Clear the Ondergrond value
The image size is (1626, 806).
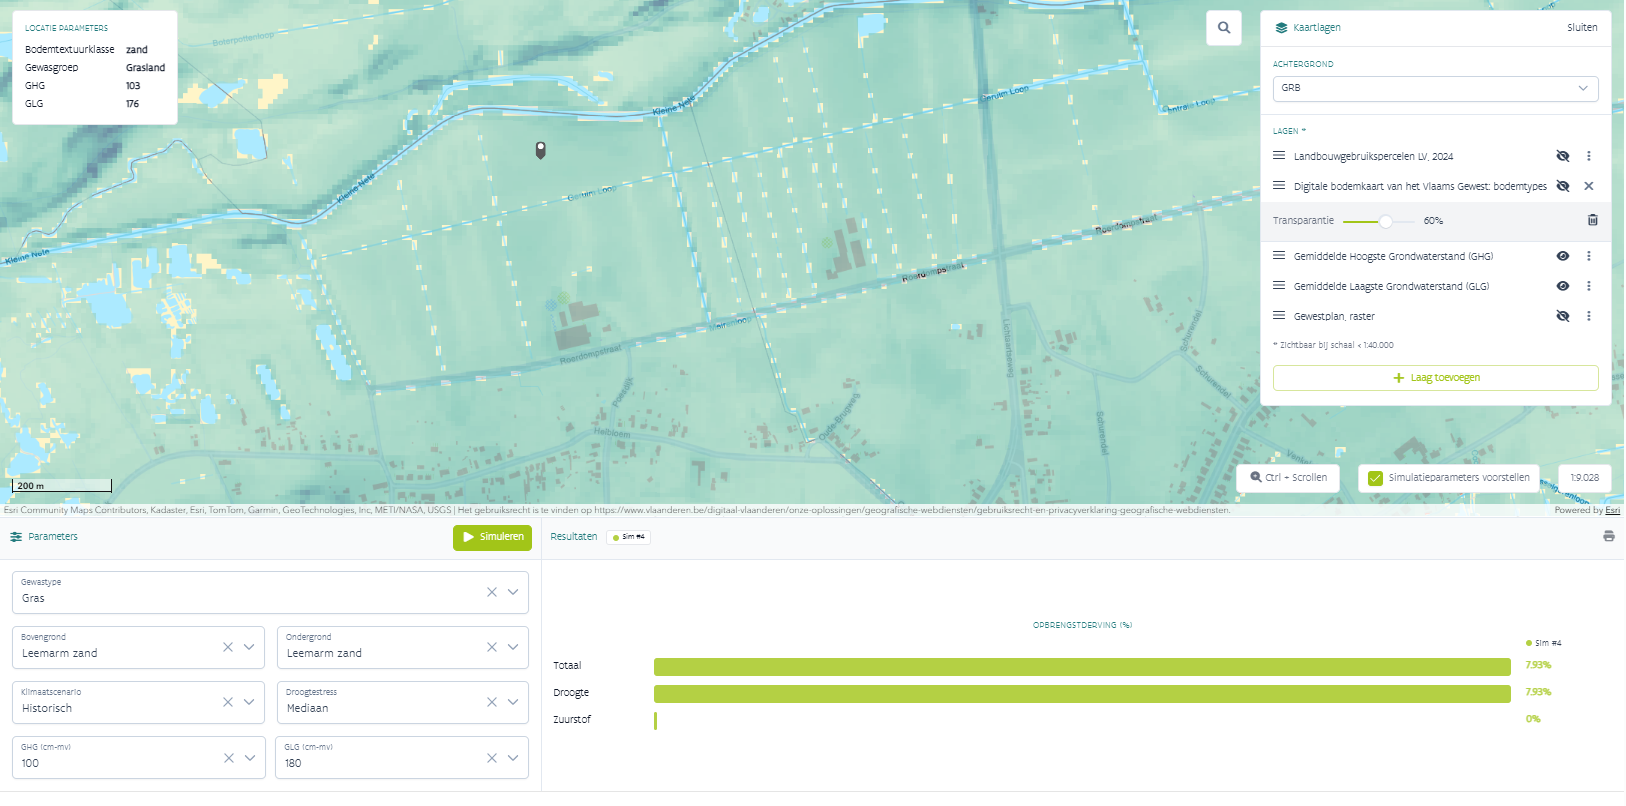(492, 647)
